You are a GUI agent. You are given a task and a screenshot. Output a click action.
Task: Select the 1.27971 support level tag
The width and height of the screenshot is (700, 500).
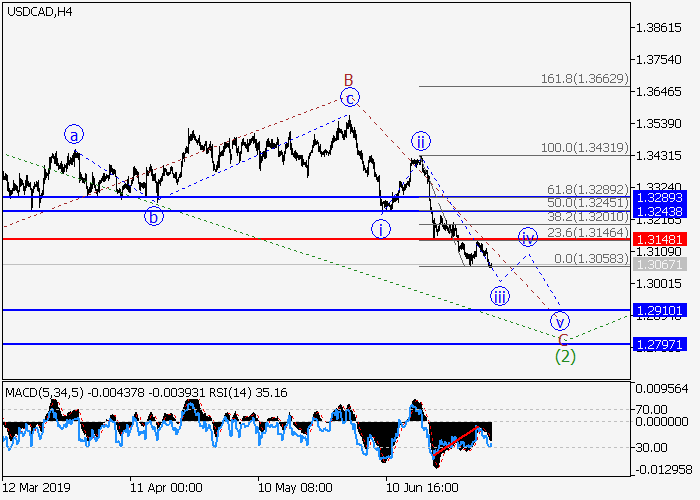click(658, 344)
